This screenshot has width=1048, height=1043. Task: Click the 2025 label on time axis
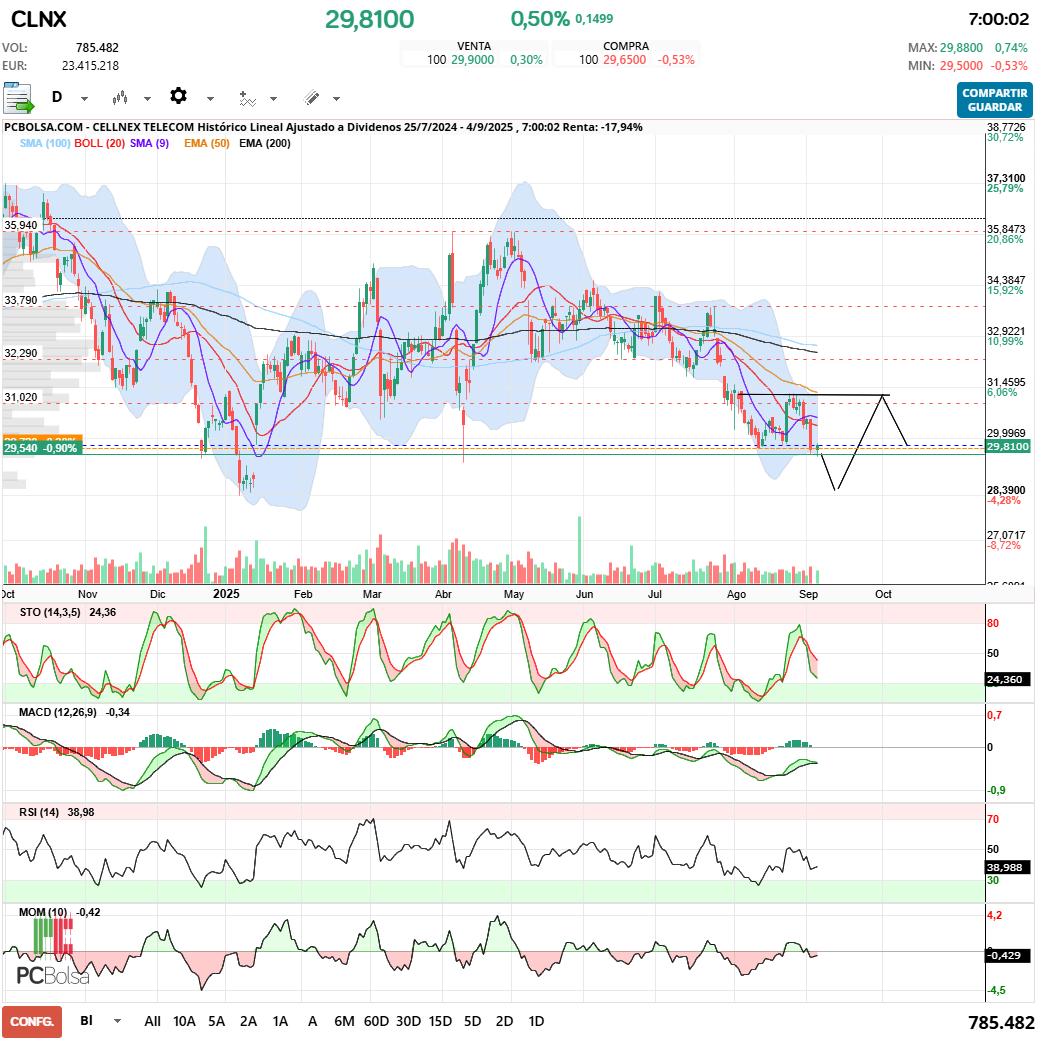(226, 594)
